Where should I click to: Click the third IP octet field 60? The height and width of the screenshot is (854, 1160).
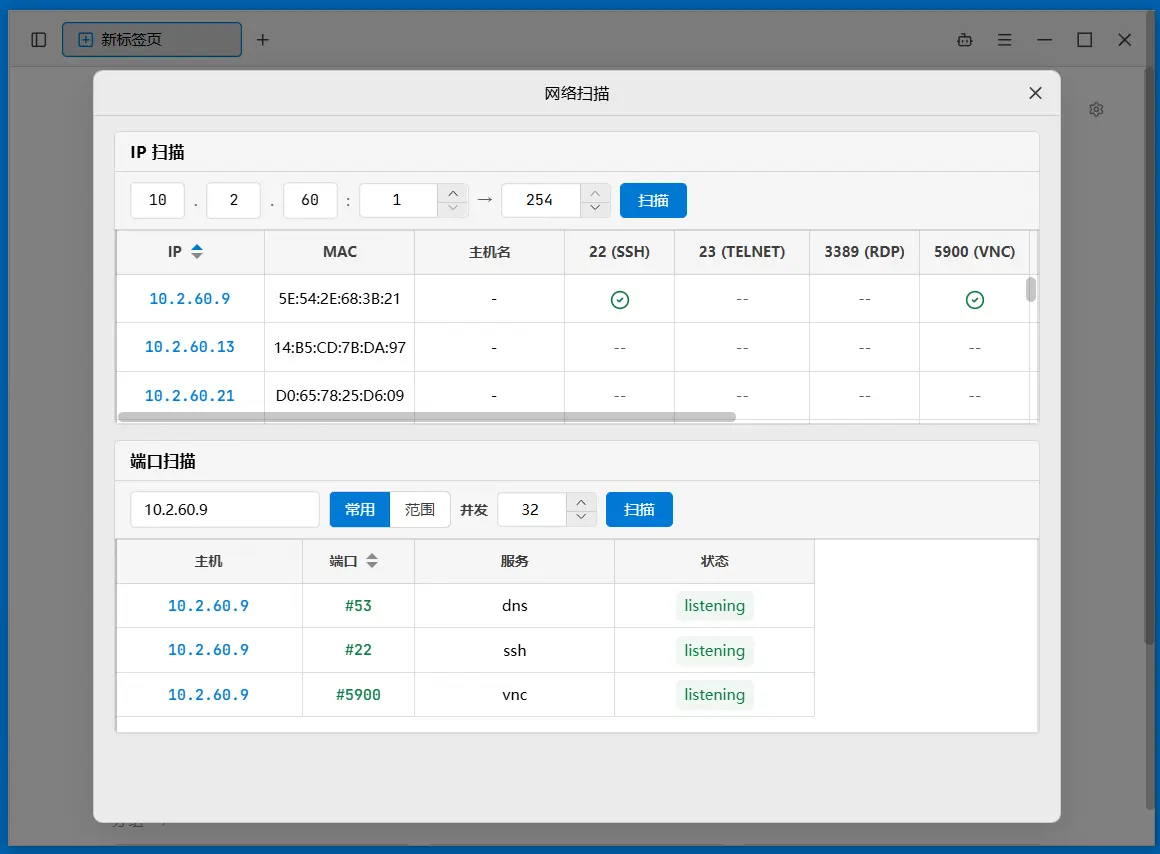point(310,201)
